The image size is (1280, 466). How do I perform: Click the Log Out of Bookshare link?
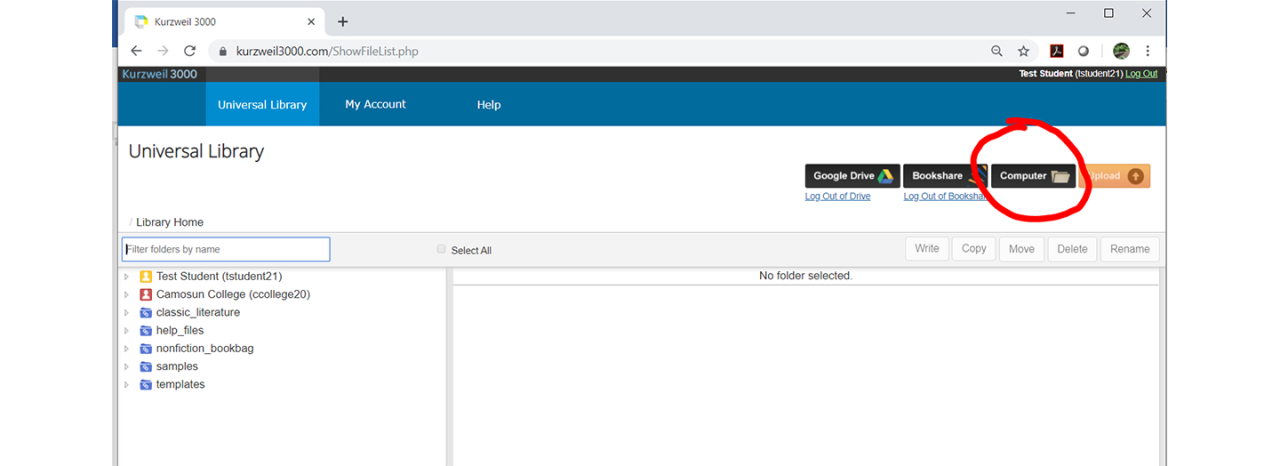(946, 196)
